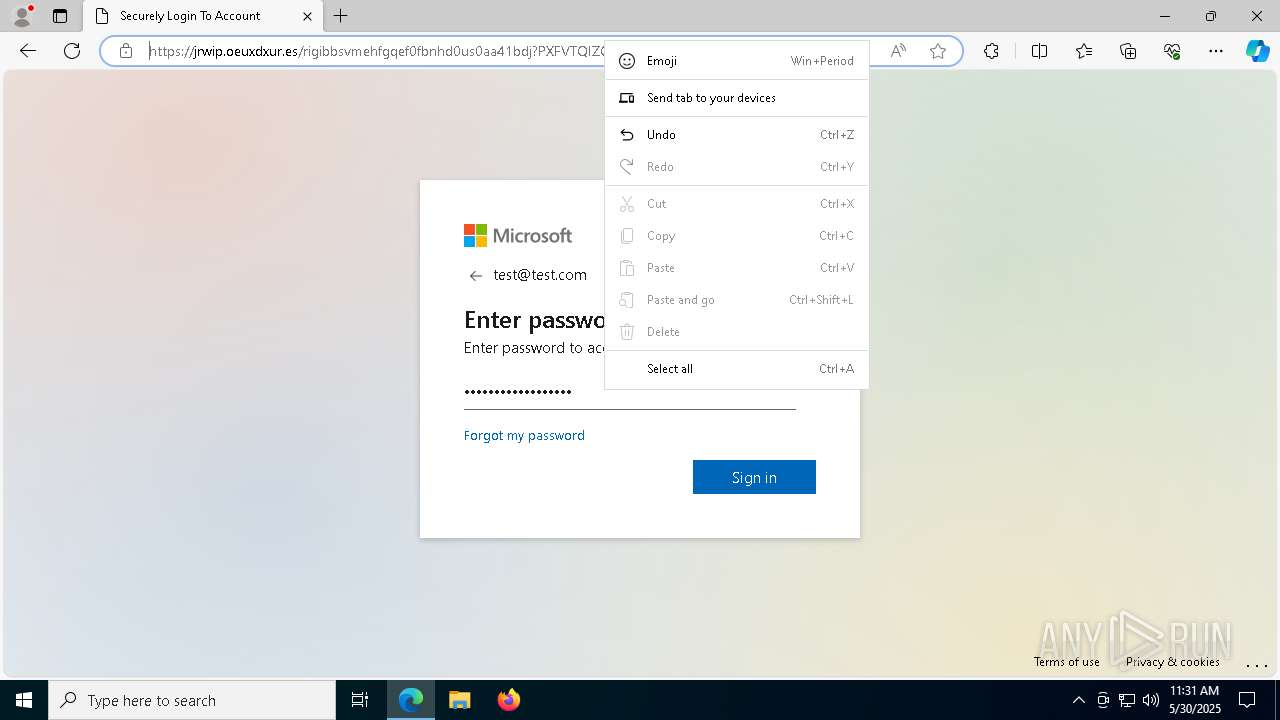Open the Favorites list icon
Viewport: 1280px width, 720px height.
(x=1084, y=51)
